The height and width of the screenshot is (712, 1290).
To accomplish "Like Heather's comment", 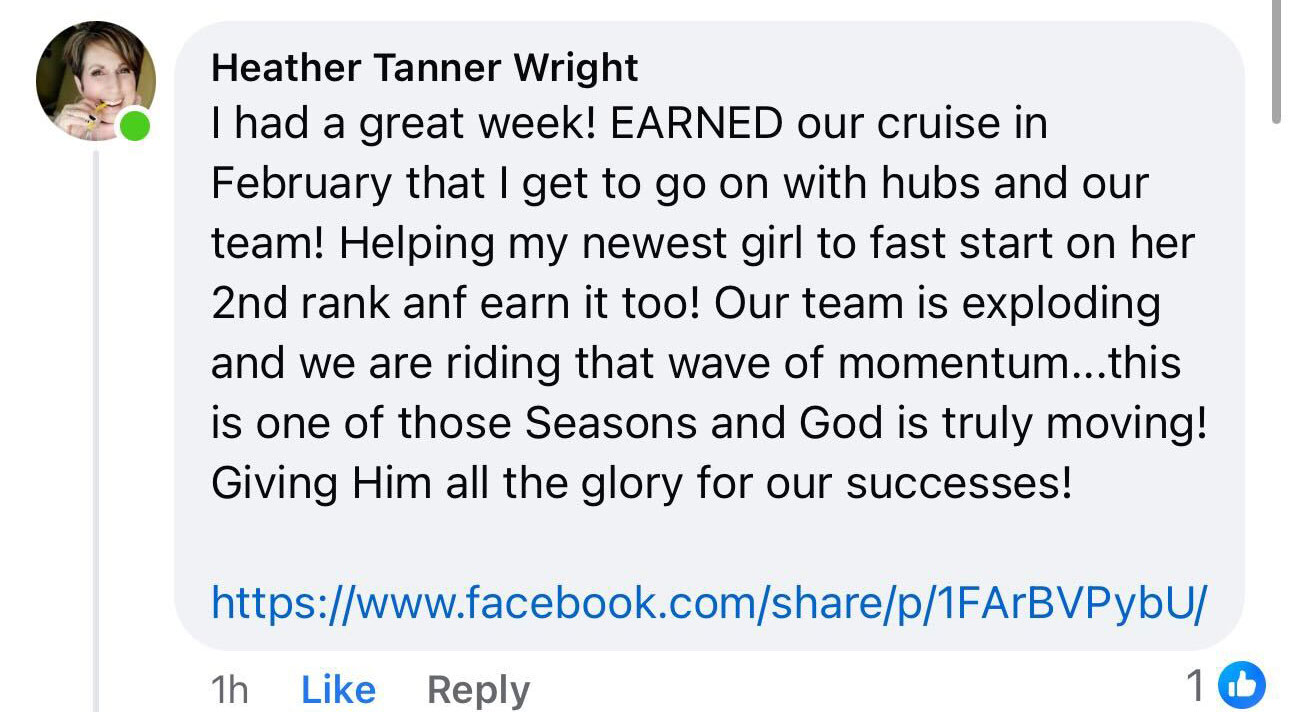I will [x=338, y=689].
